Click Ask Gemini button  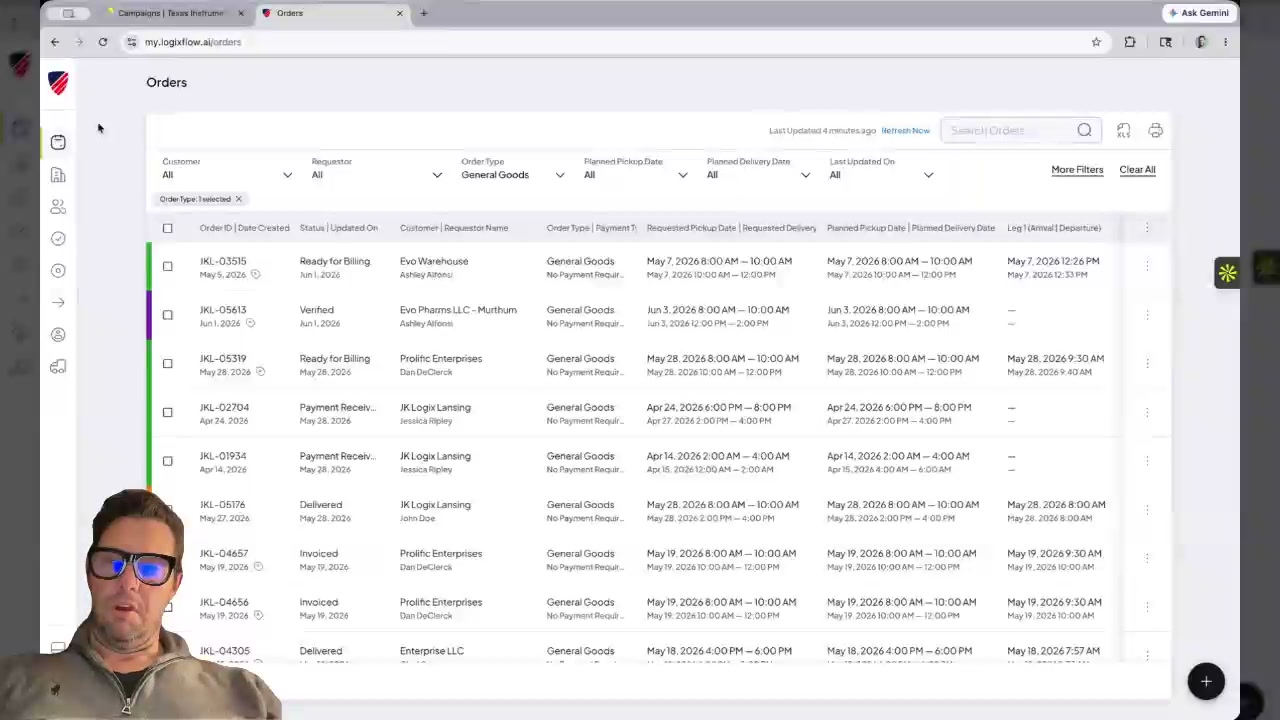[1198, 13]
